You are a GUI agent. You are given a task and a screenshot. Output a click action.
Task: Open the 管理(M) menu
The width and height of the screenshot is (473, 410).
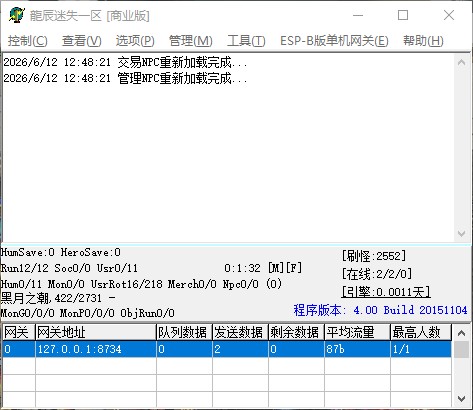tap(191, 41)
